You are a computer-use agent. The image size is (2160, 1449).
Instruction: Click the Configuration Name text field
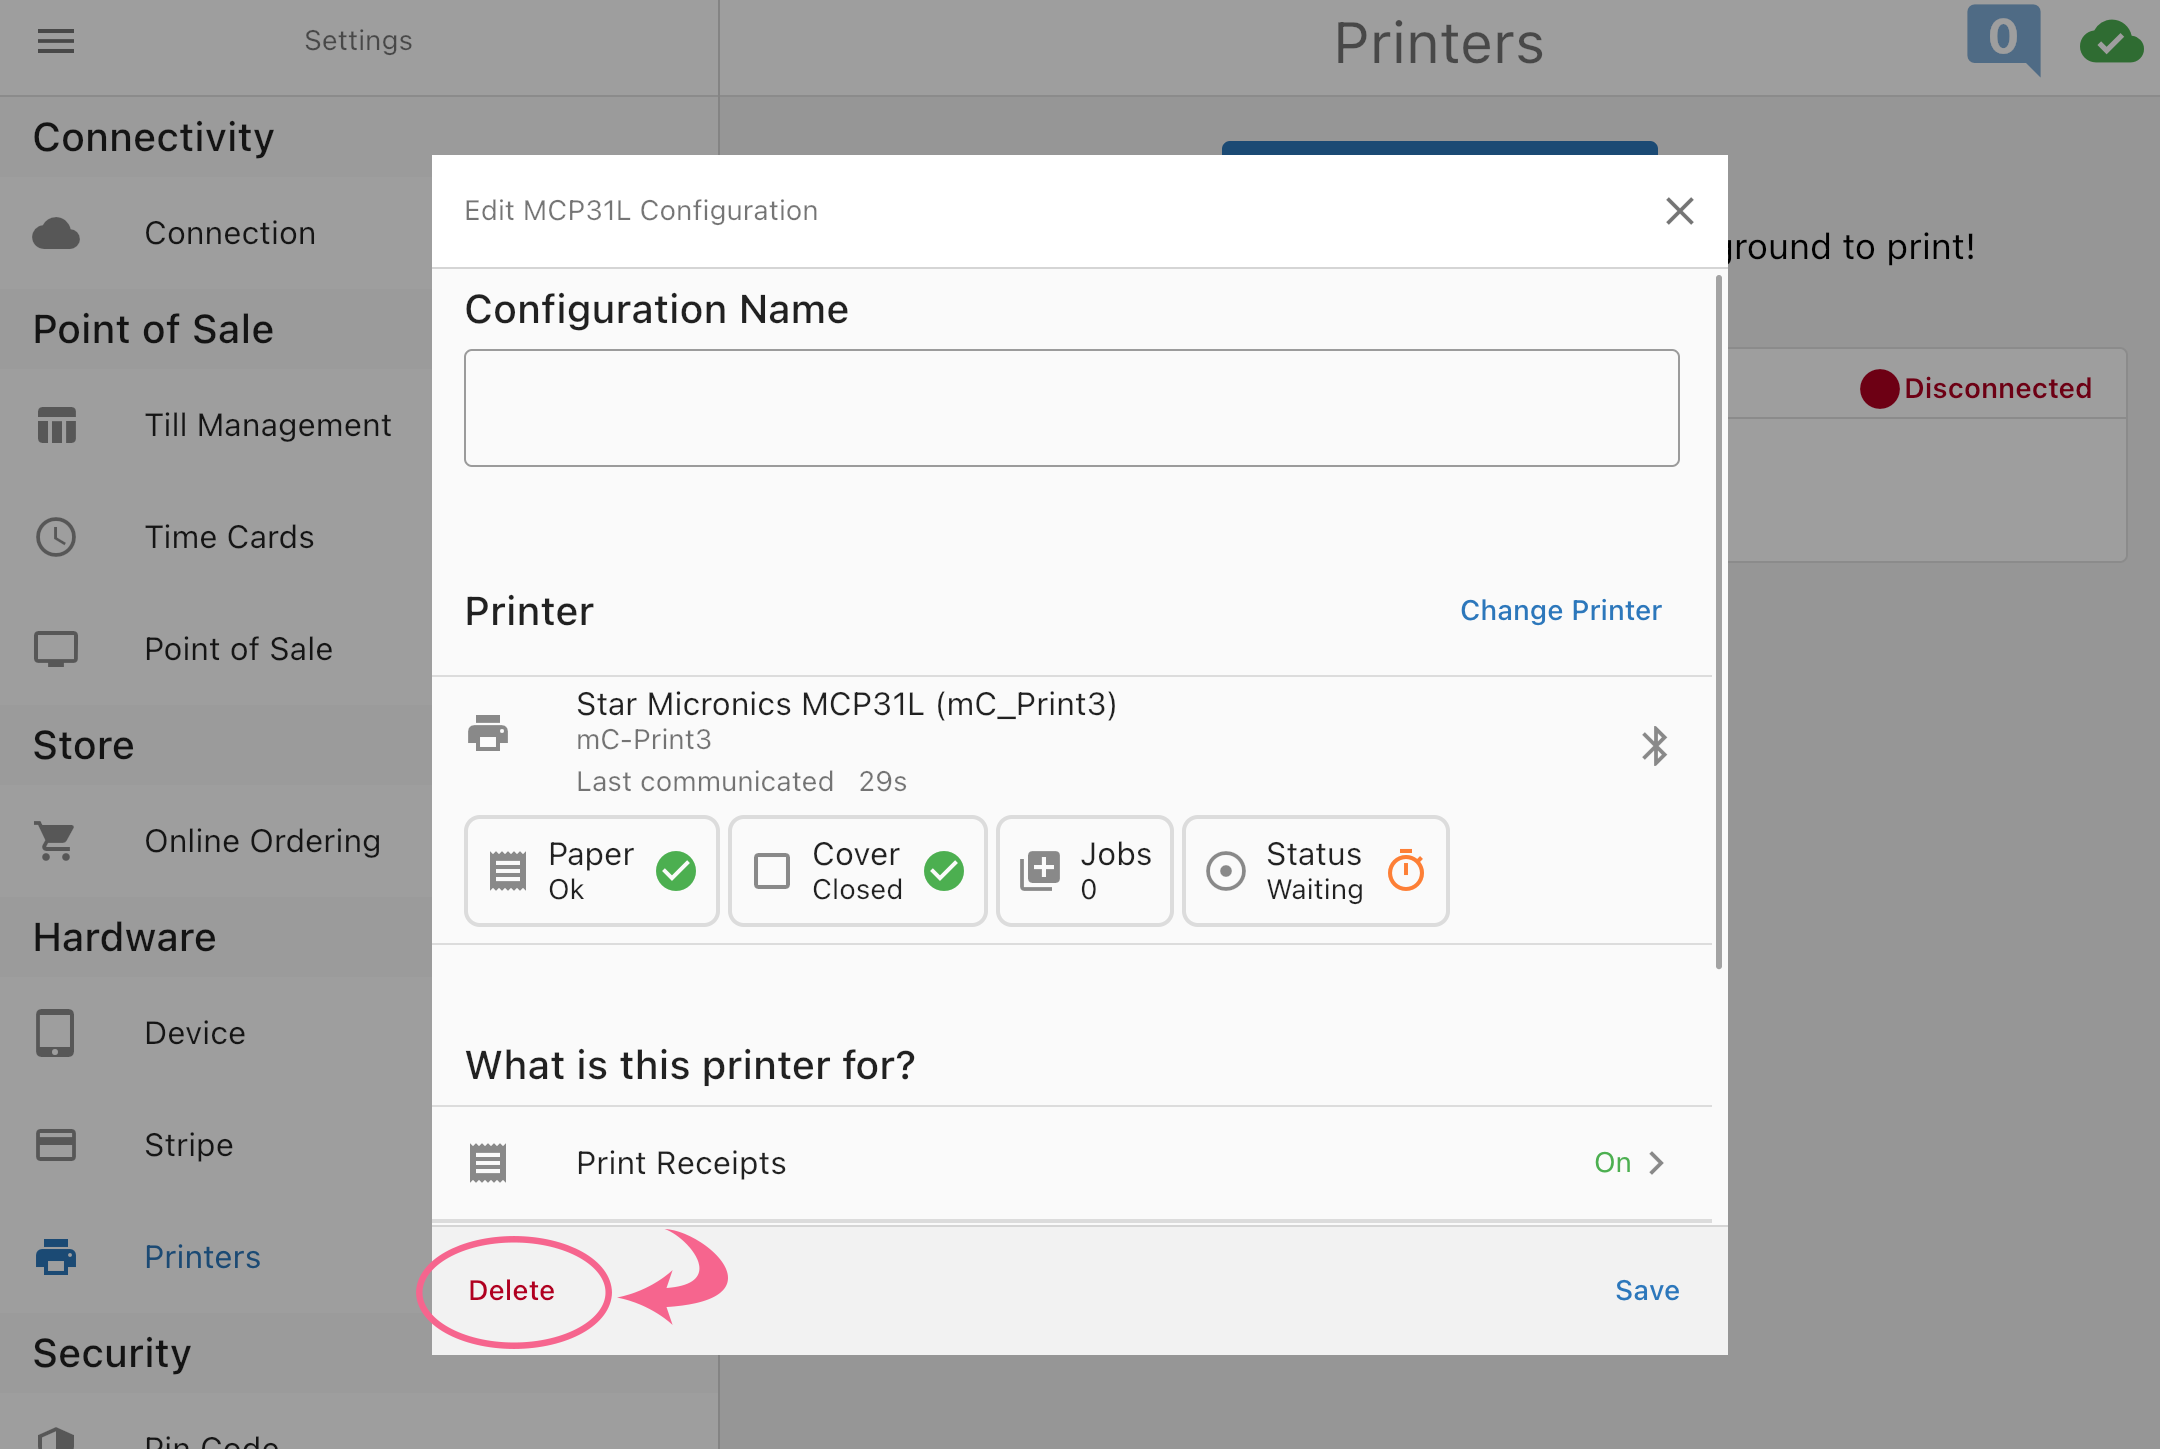pyautogui.click(x=1071, y=408)
